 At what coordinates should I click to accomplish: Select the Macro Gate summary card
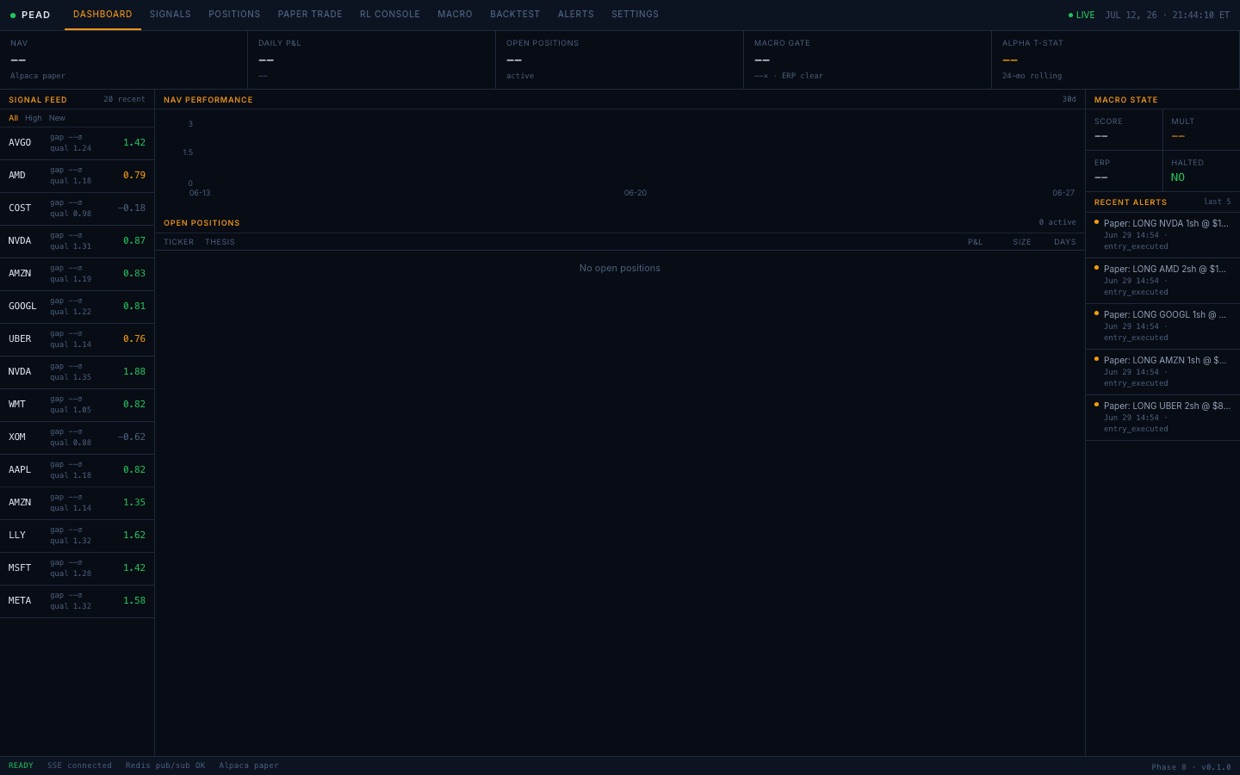[867, 60]
